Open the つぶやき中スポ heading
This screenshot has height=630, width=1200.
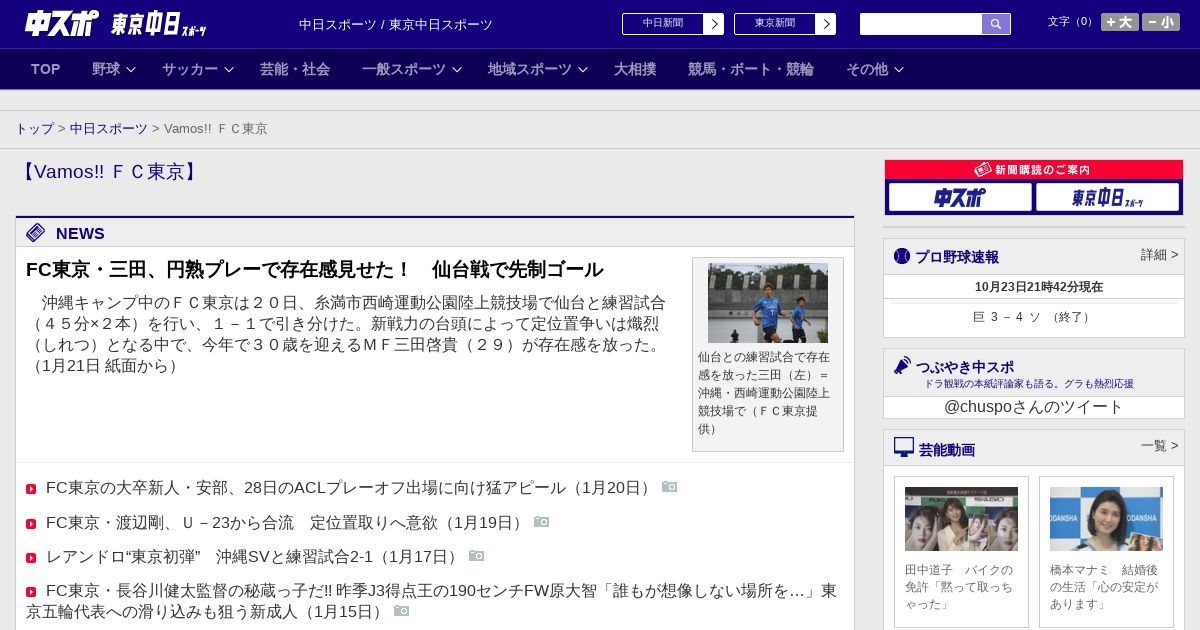click(x=965, y=367)
